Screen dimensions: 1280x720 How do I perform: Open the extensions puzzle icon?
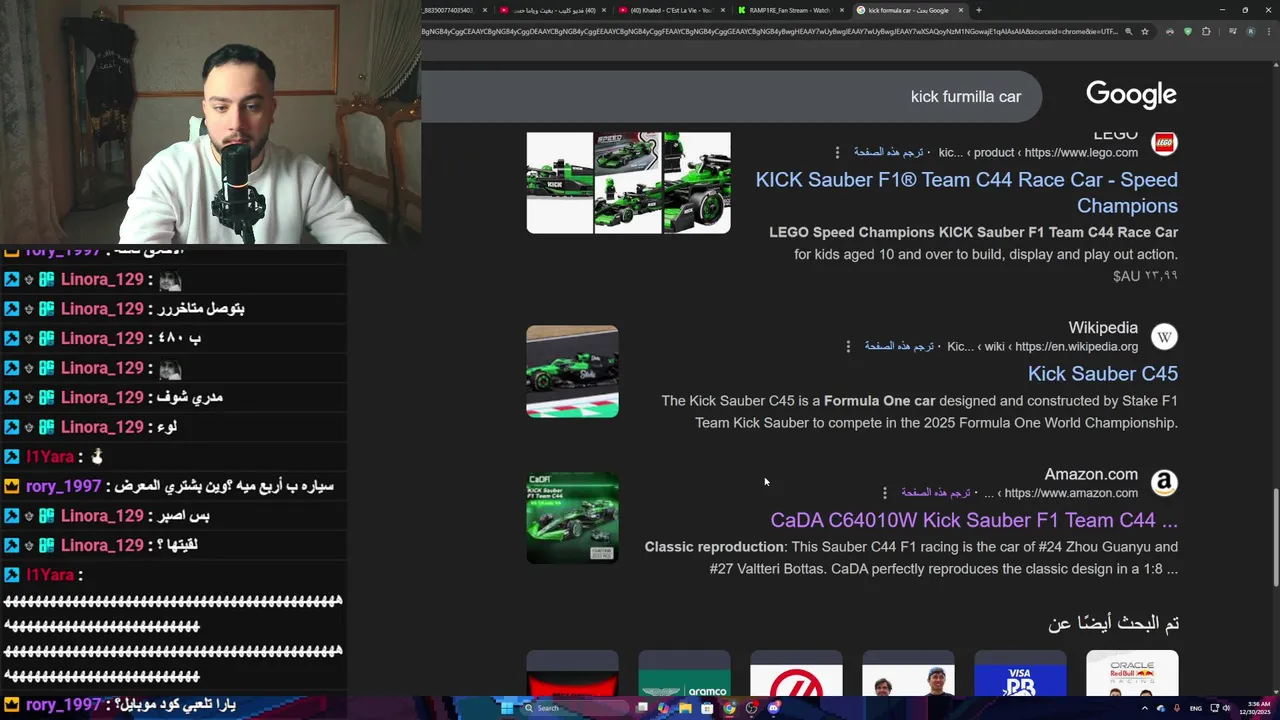coord(1206,32)
